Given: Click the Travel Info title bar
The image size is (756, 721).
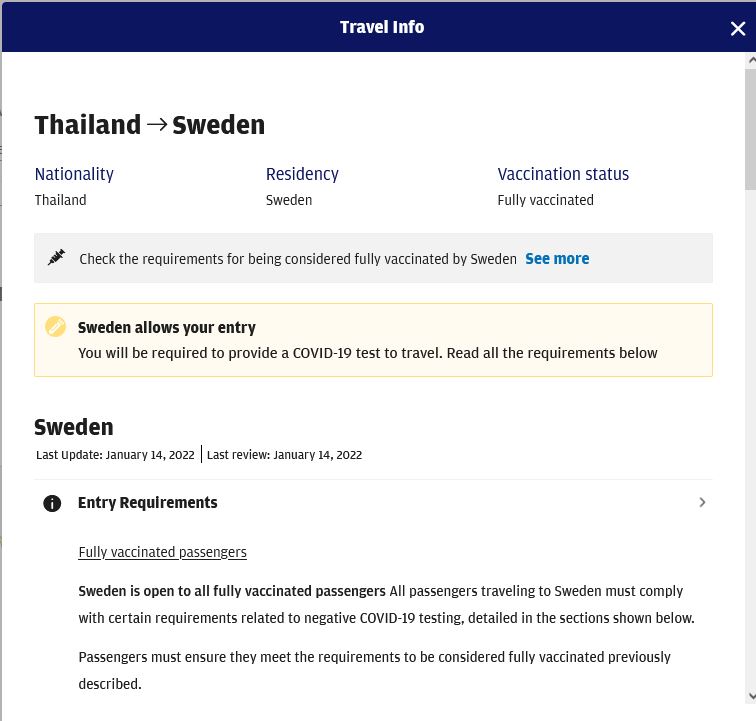Looking at the screenshot, I should [x=381, y=27].
